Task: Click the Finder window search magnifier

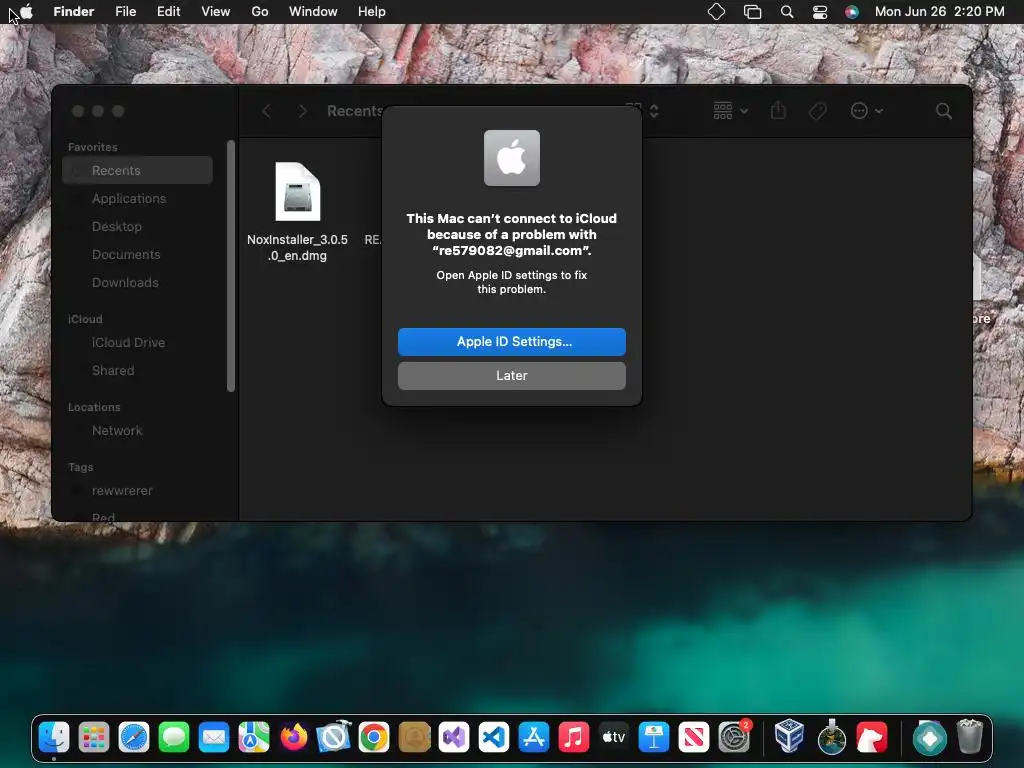Action: [944, 111]
